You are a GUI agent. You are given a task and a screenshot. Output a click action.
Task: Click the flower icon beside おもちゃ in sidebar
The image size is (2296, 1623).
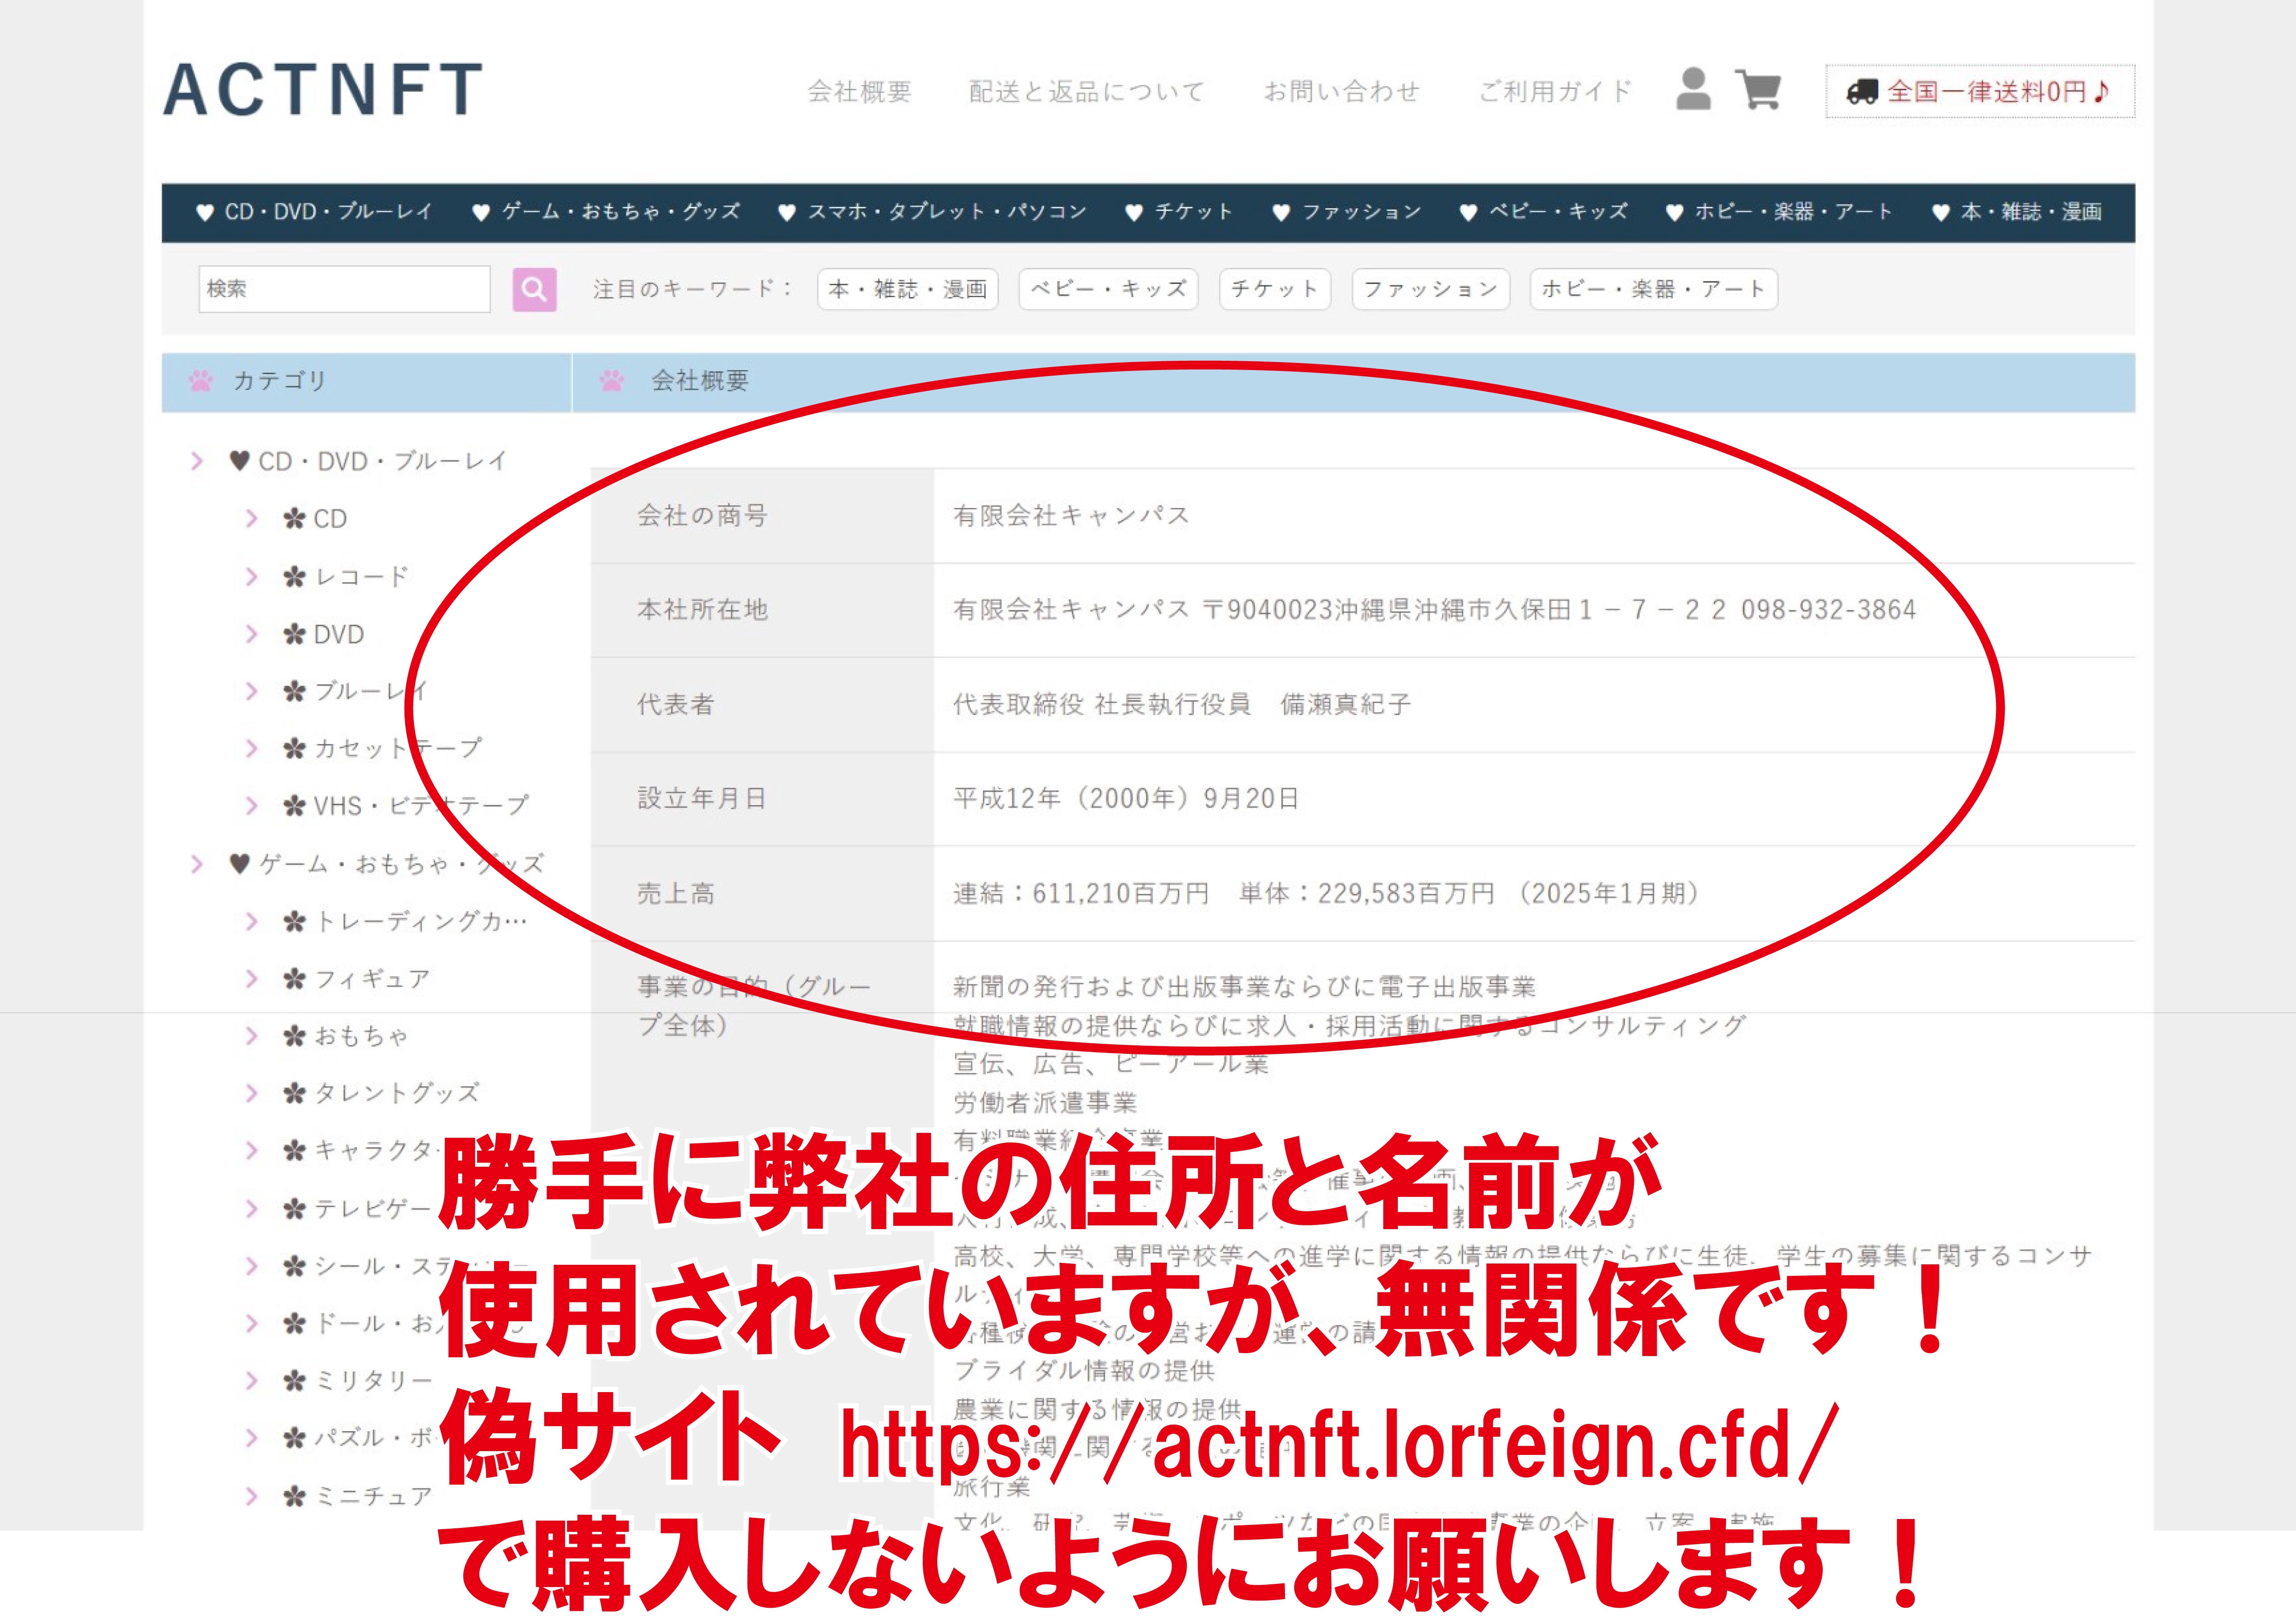pos(294,1036)
